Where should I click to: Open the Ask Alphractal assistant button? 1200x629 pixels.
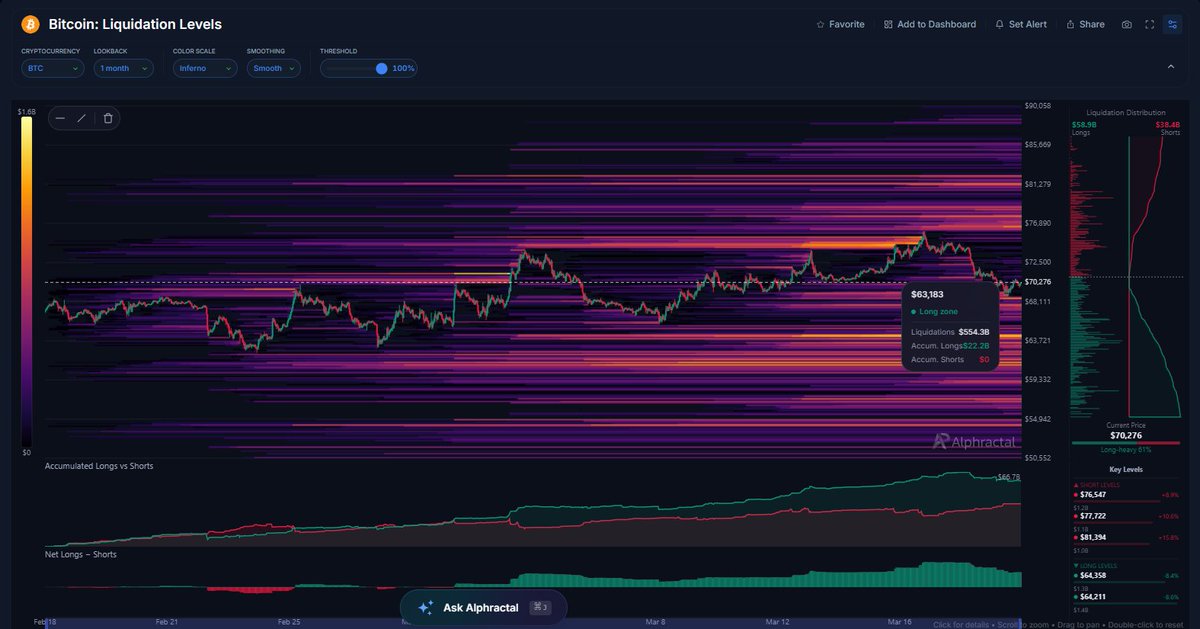pos(483,607)
